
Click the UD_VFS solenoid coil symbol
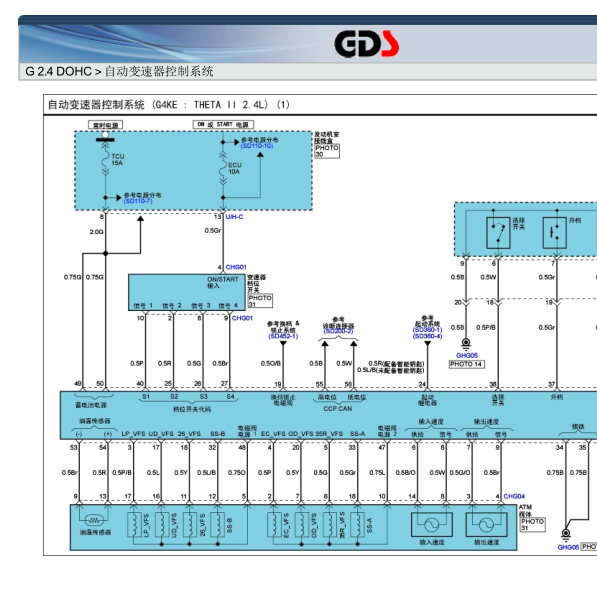(162, 525)
